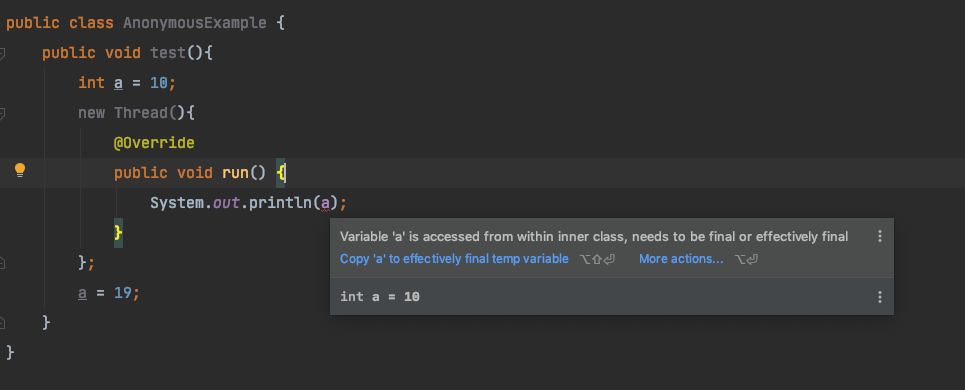Image resolution: width=965 pixels, height=390 pixels.
Task: Click 'Copy 'a' to effectively final temp variable'
Action: (454, 259)
